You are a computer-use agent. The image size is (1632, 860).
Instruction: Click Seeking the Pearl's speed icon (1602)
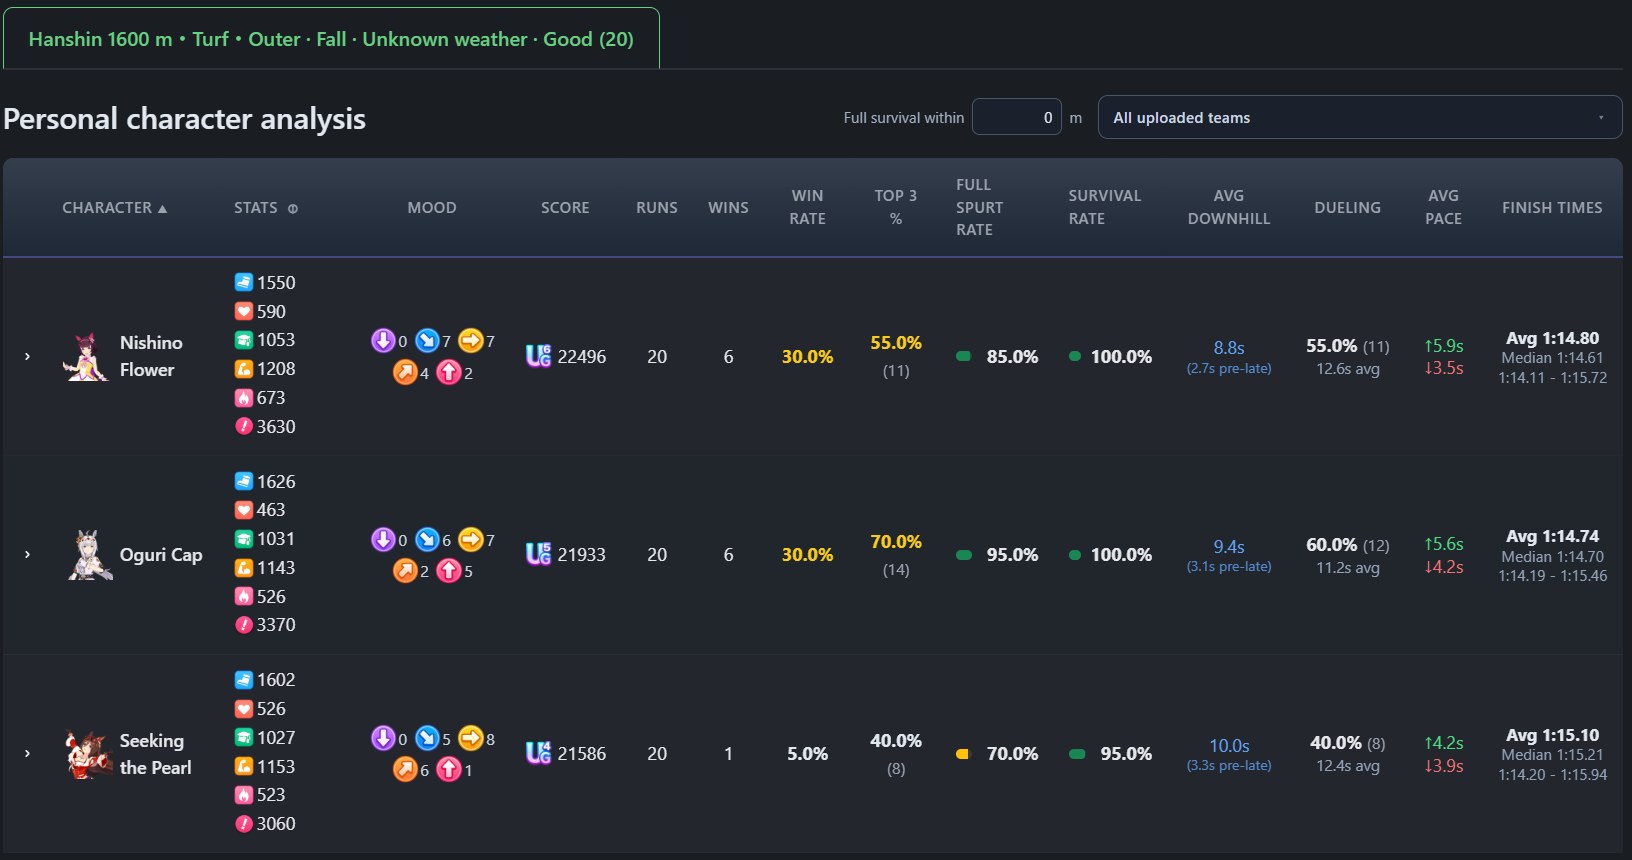point(244,680)
